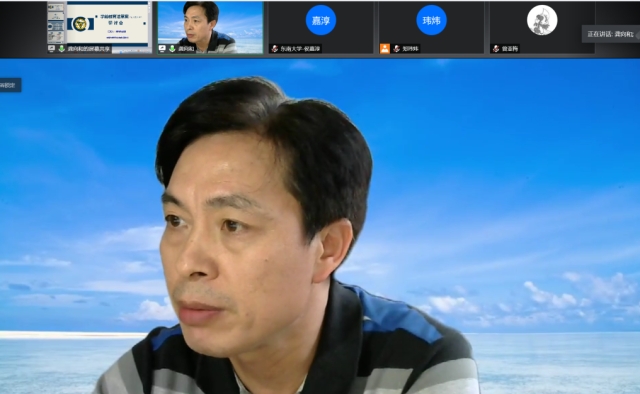The height and width of the screenshot is (394, 640).
Task: Click the muted mic icon beside 东南大学 name
Action: coord(275,49)
